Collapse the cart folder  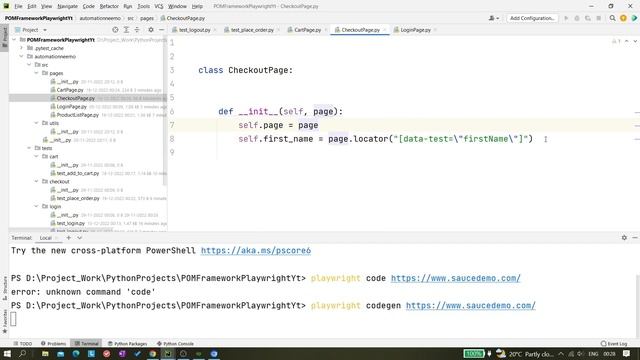[37, 156]
